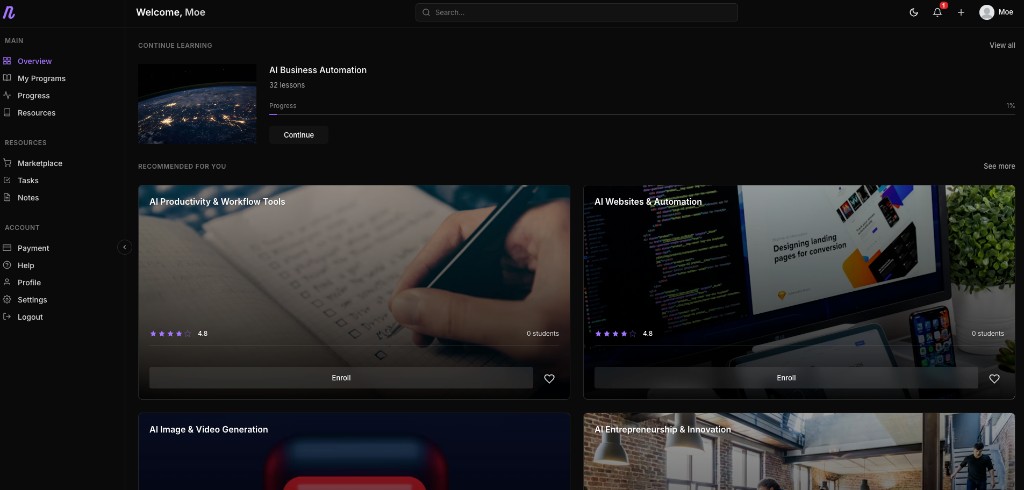Screen dimensions: 1024x490
Task: Open Overview in sidebar
Action: [35, 61]
